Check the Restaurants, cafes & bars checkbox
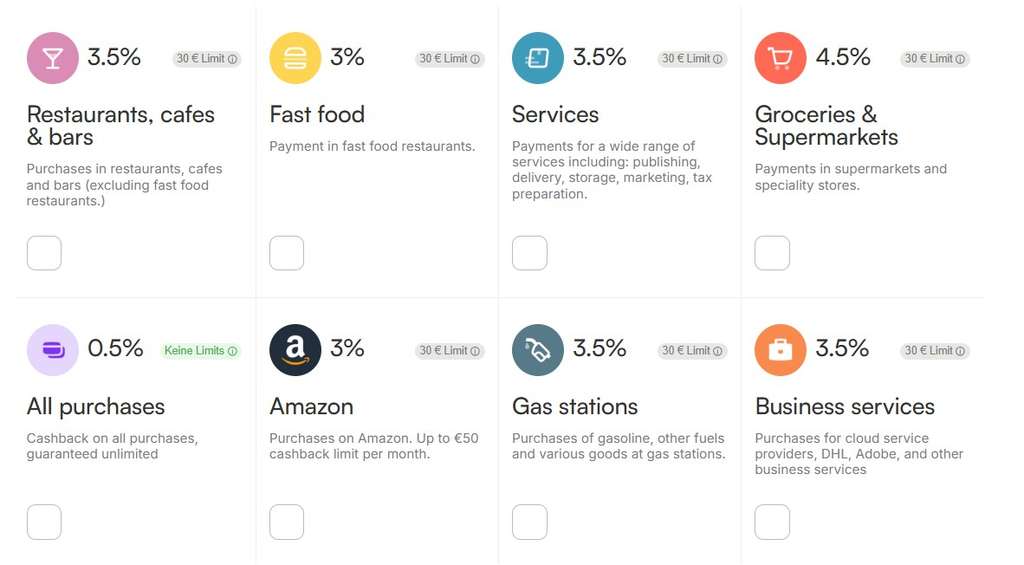The image size is (1024, 565). pos(44,253)
